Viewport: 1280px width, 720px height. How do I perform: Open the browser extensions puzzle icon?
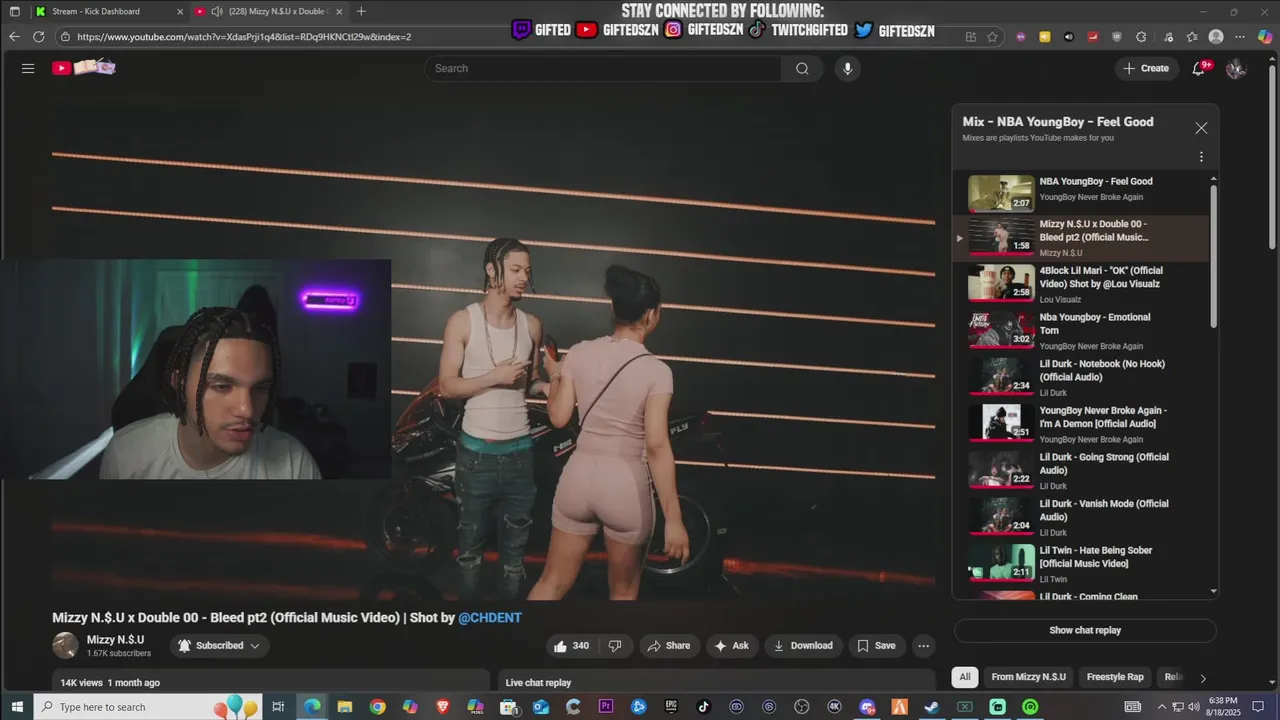(x=1141, y=36)
